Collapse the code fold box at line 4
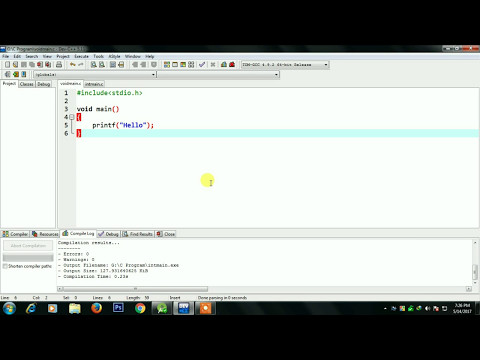480x360 pixels. pos(72,117)
